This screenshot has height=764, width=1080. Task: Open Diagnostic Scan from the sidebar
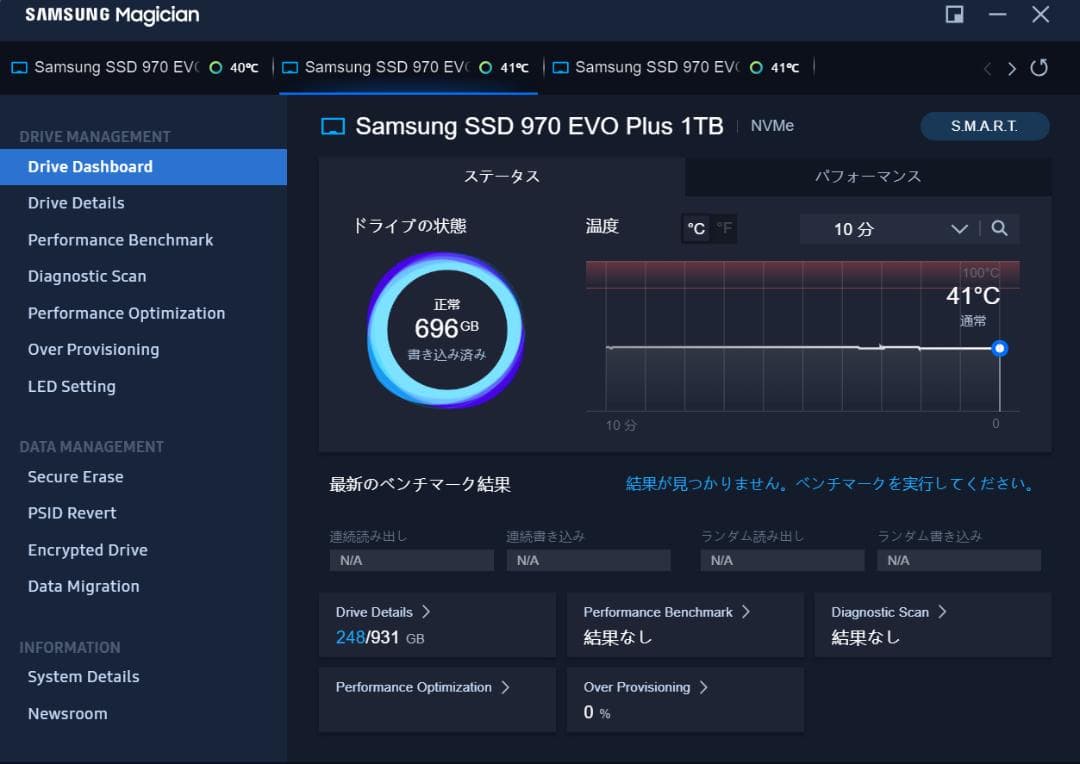click(87, 276)
